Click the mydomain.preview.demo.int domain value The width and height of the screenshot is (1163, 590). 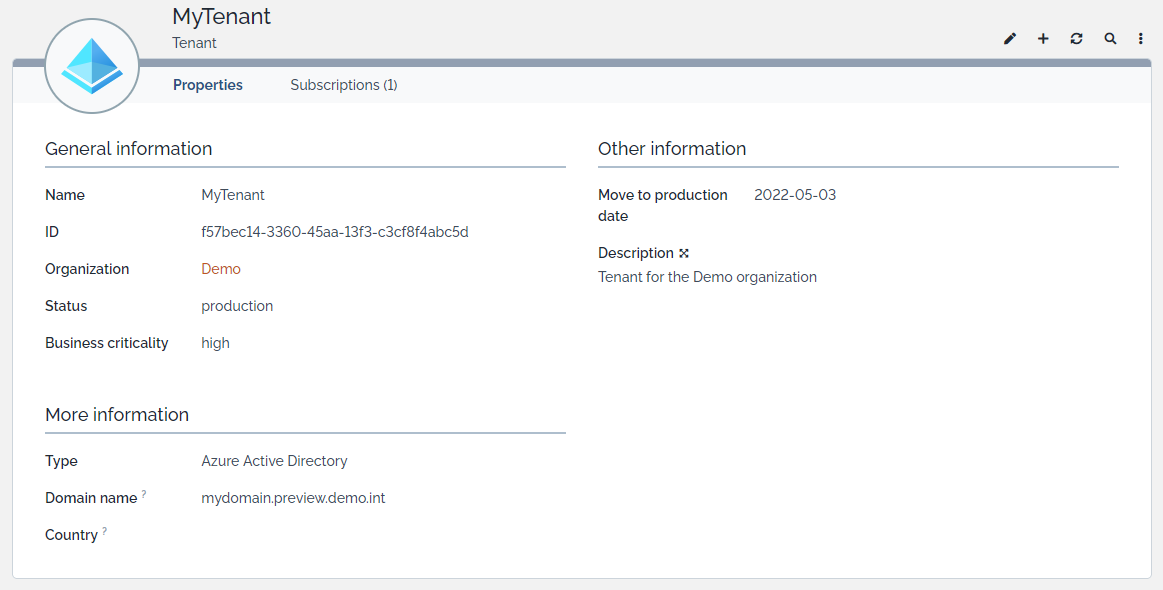(293, 498)
